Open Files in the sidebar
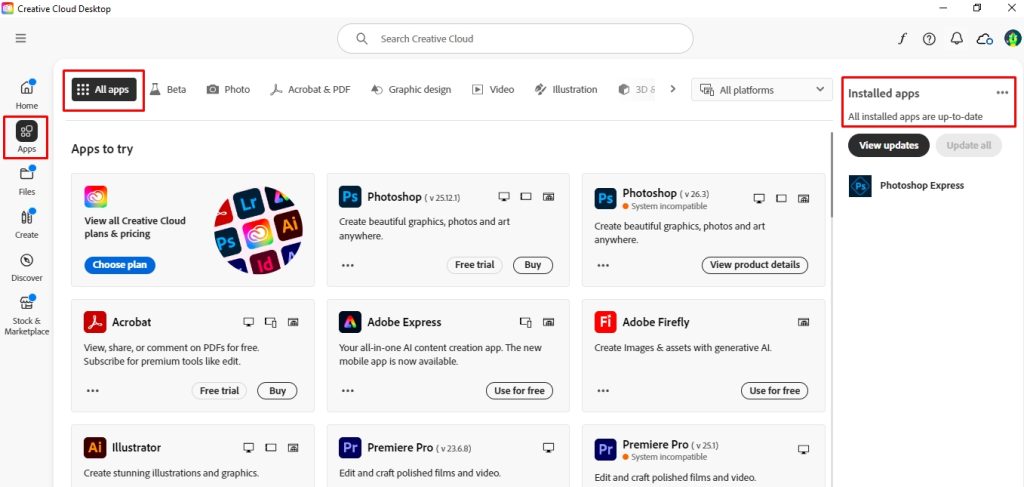This screenshot has height=487, width=1024. point(27,181)
